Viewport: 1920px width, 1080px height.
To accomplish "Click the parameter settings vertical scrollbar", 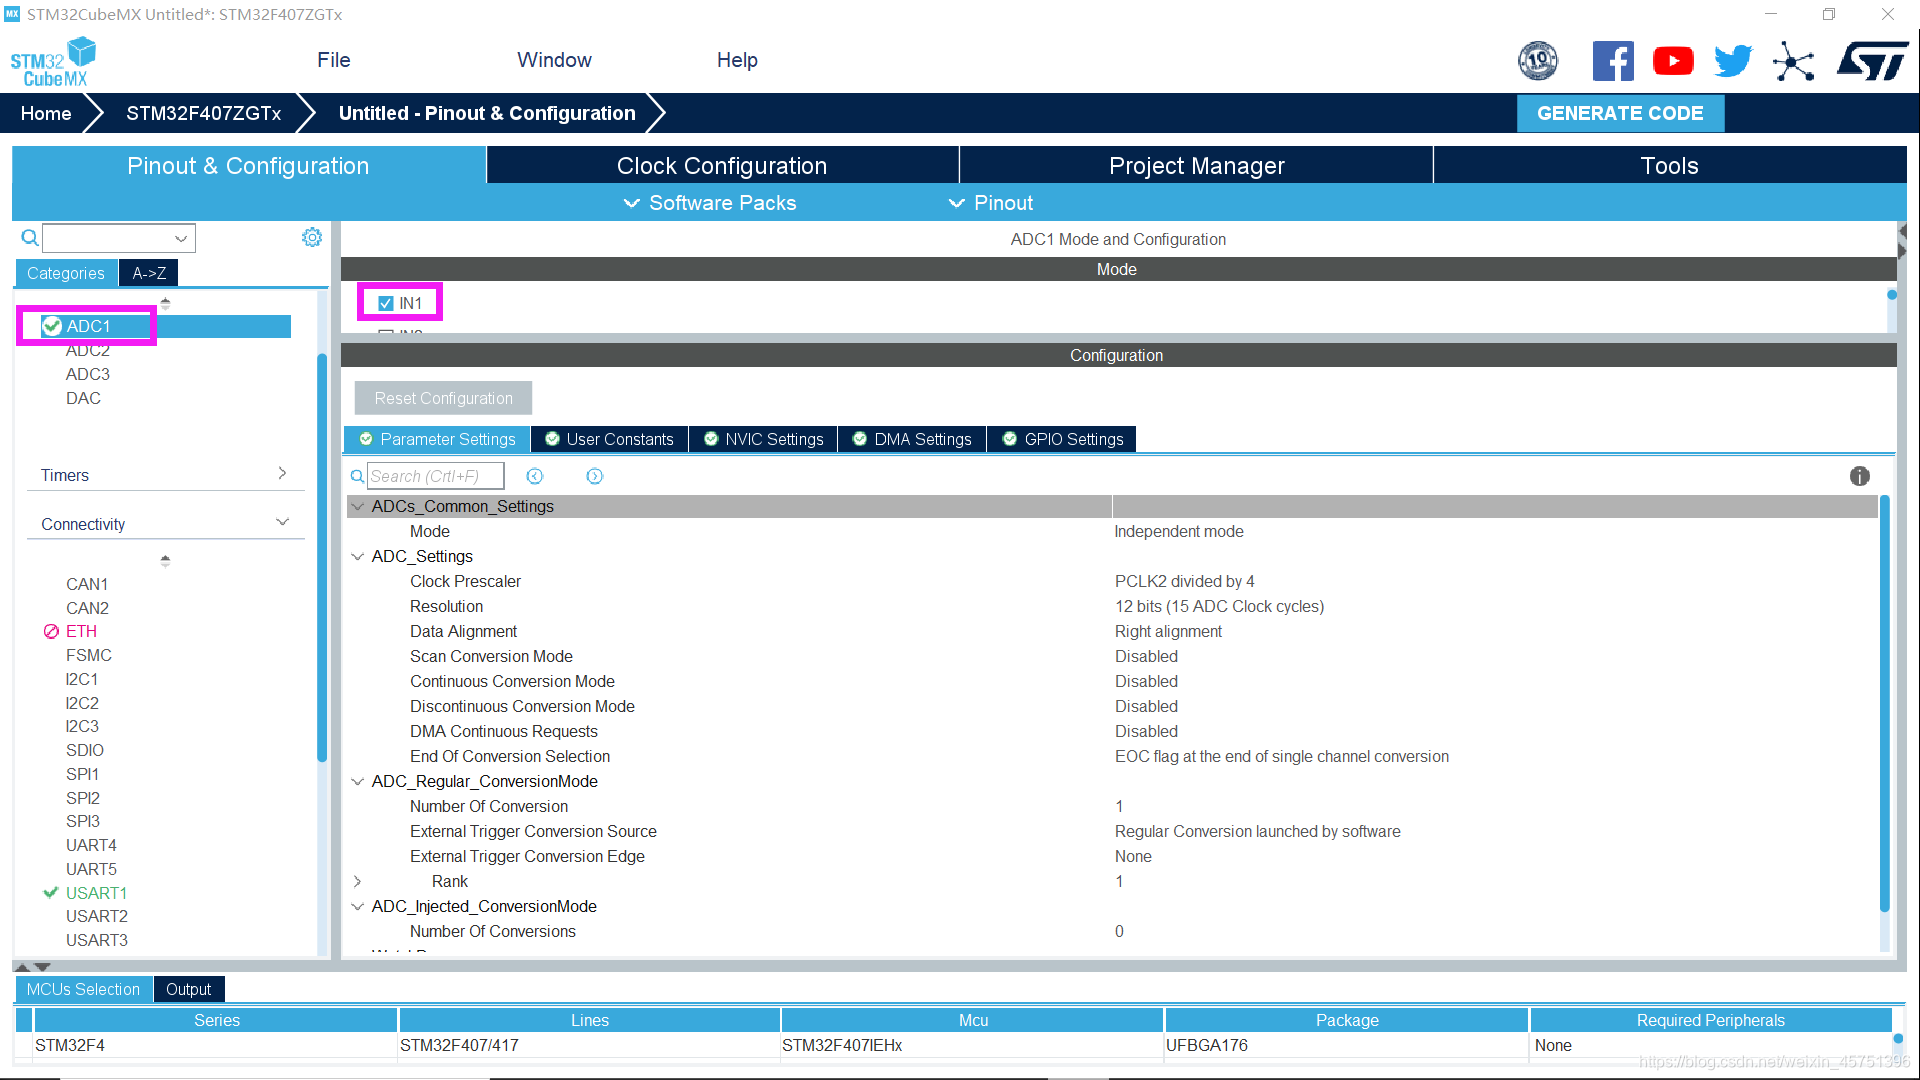I will (1885, 703).
